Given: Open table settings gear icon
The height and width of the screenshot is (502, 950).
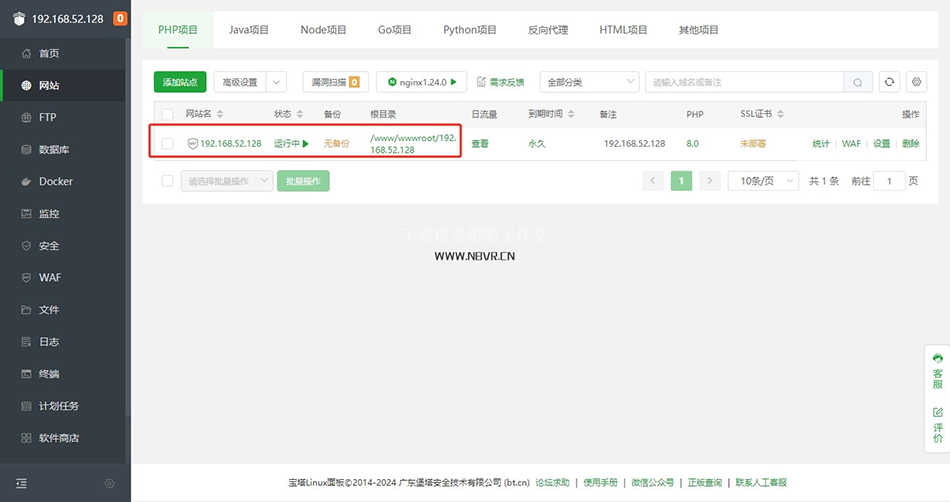Looking at the screenshot, I should (x=915, y=82).
